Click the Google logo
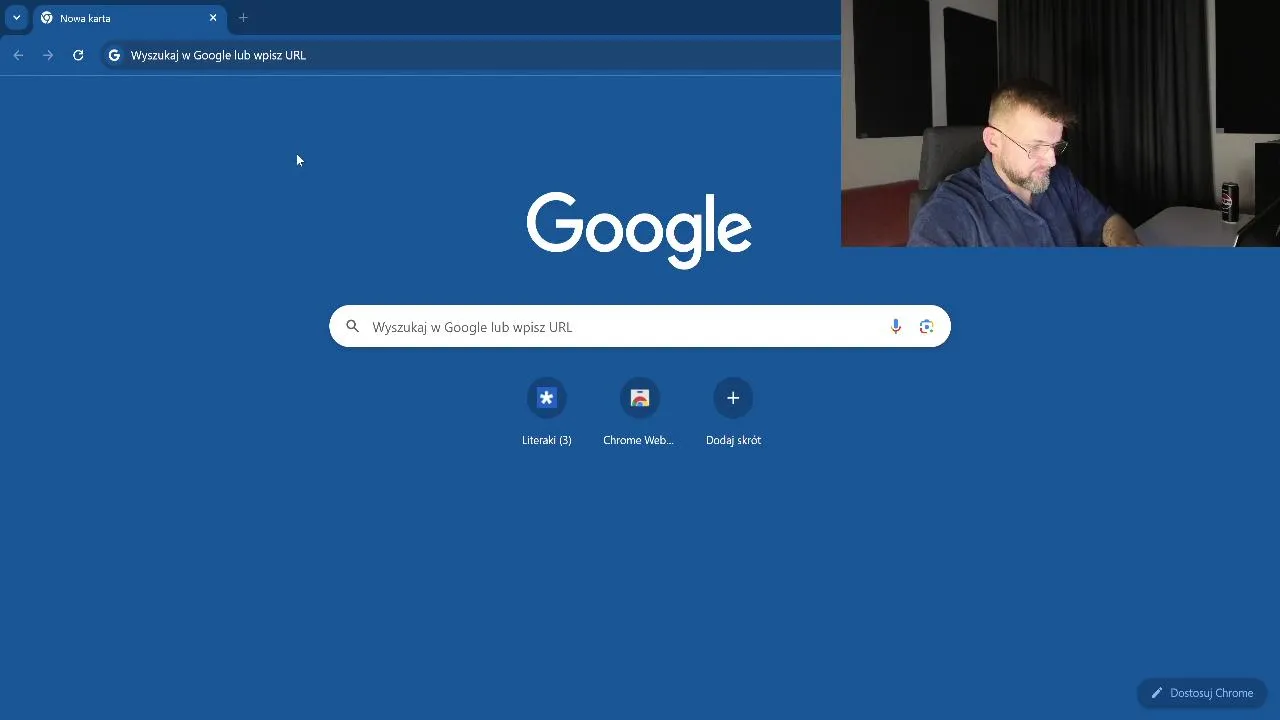 pos(639,230)
